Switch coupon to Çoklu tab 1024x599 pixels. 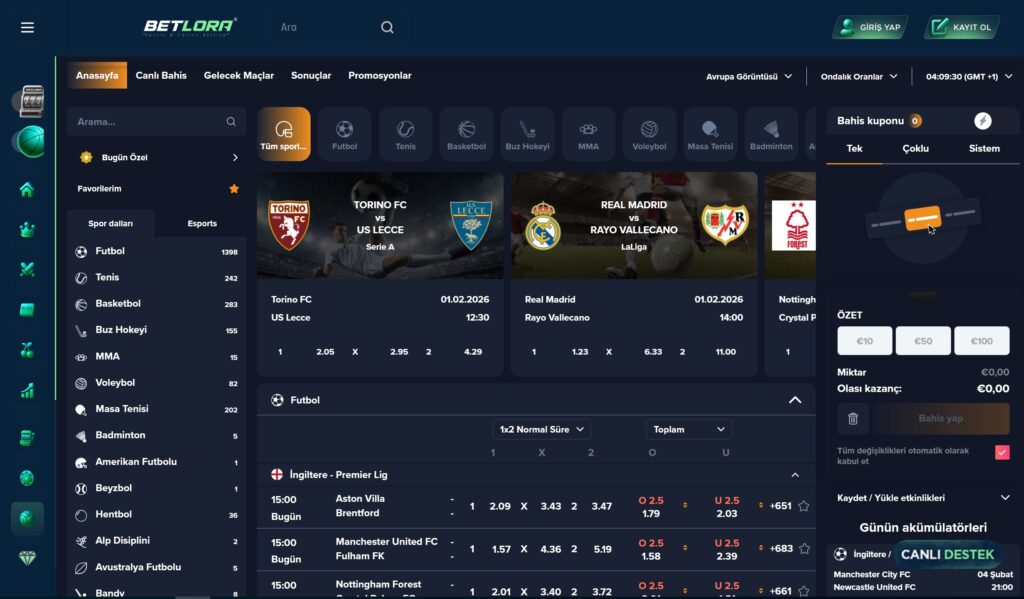916,148
